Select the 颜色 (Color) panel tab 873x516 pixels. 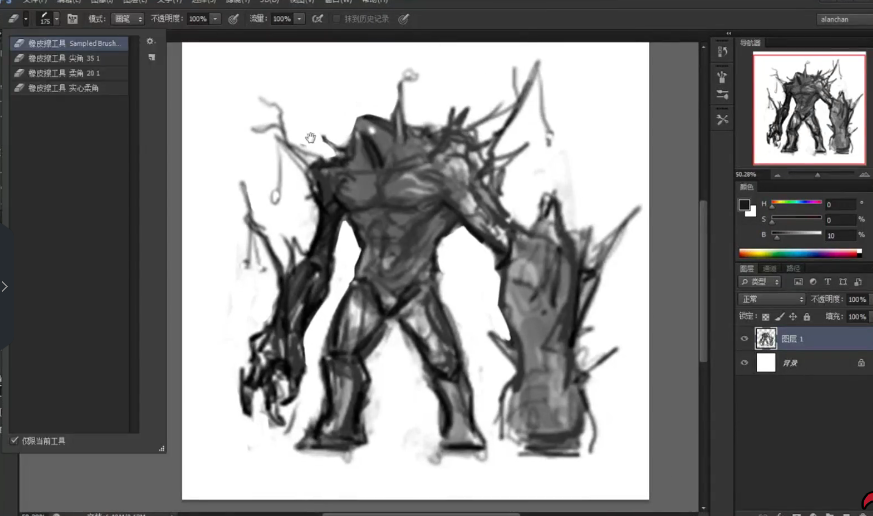pyautogui.click(x=746, y=187)
